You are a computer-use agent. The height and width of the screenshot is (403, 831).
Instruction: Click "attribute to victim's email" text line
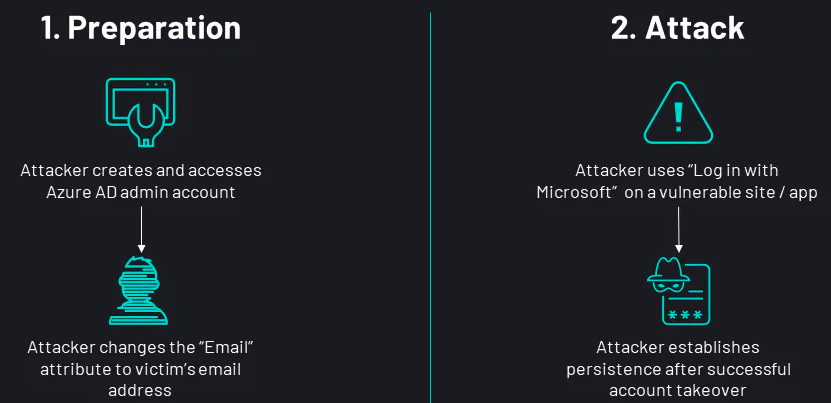click(x=141, y=369)
